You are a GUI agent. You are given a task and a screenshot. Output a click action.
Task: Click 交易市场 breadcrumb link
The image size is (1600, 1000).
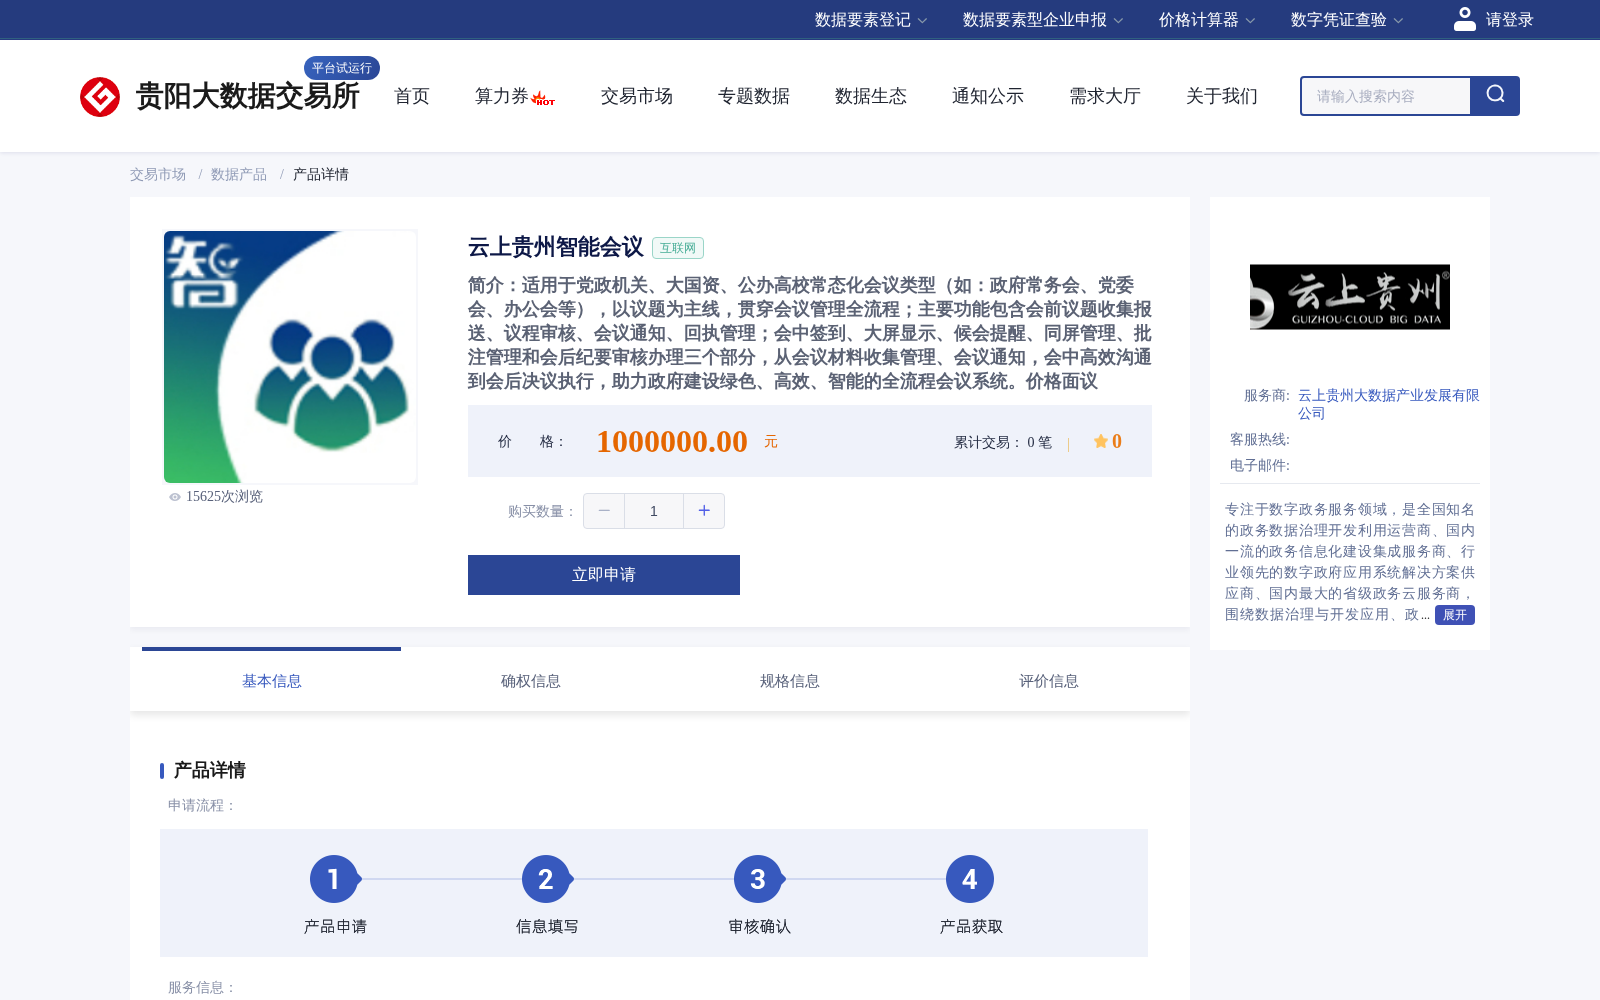[x=158, y=174]
